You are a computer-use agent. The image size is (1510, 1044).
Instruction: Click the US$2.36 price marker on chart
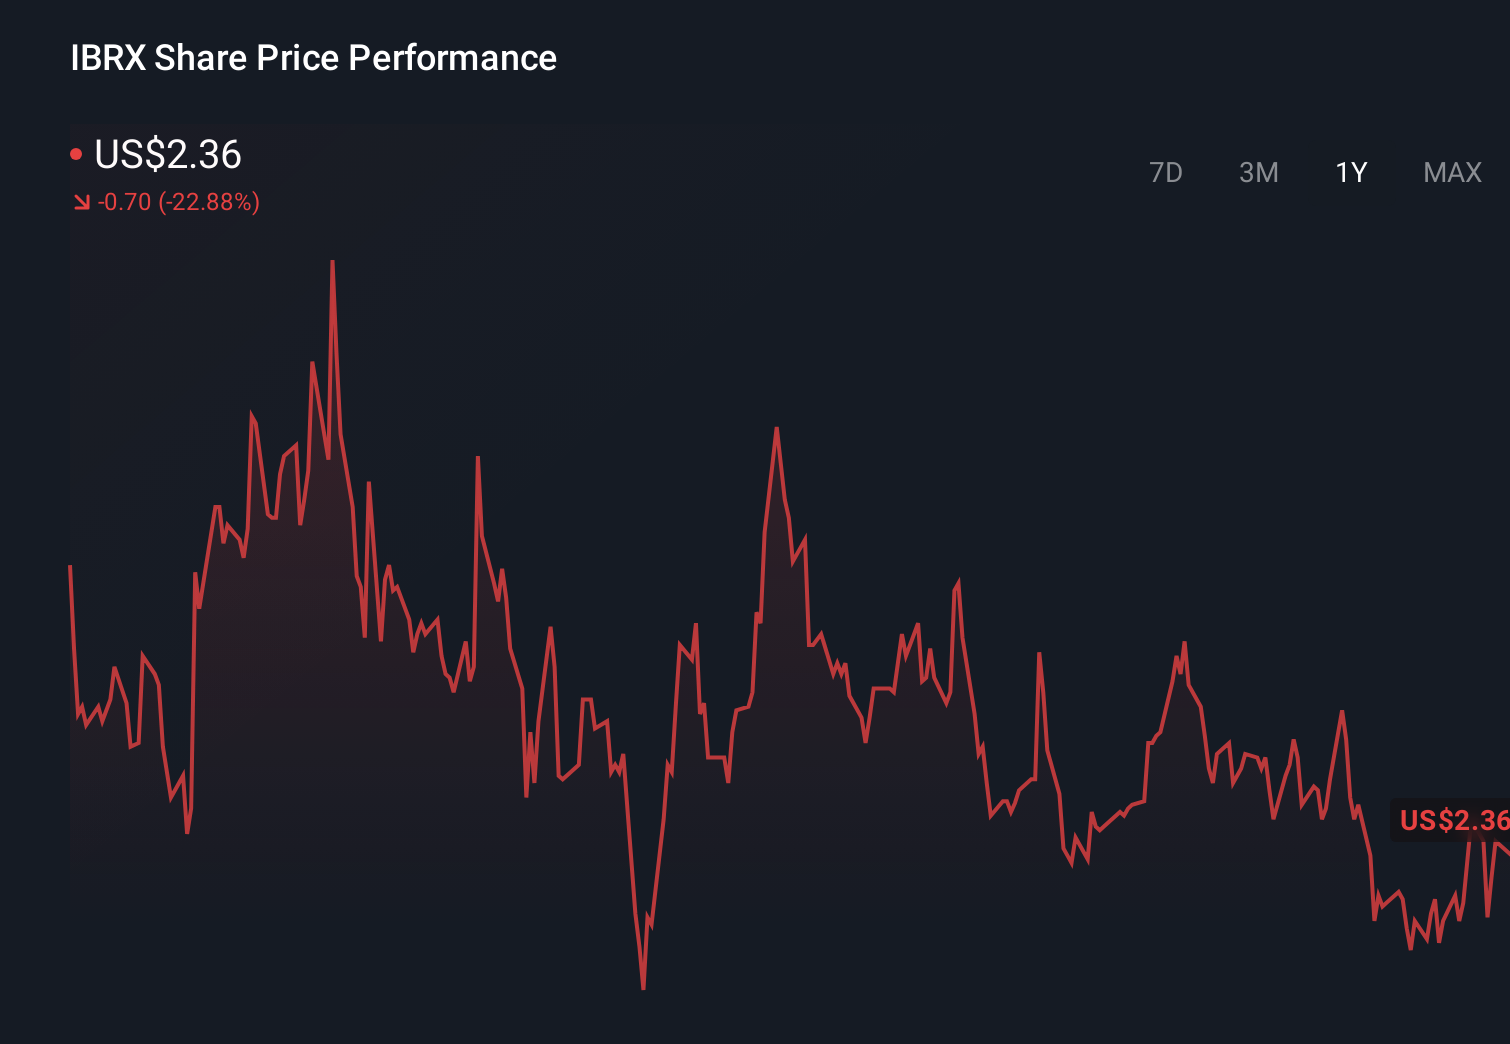click(1450, 820)
